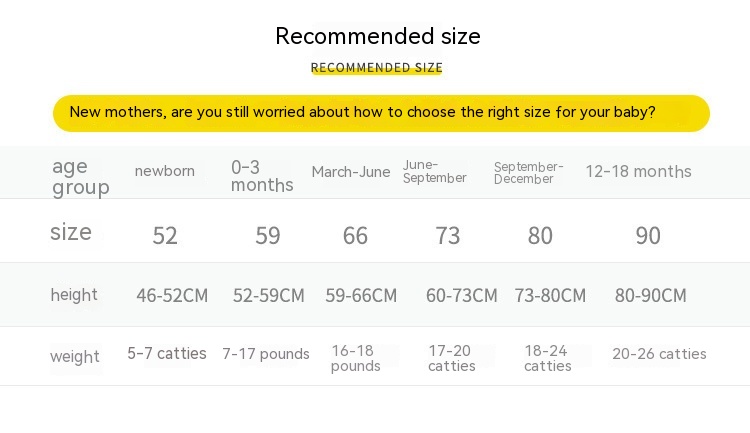Image resolution: width=750 pixels, height=433 pixels.
Task: Click the "20-26 catties" weight cell
Action: tap(659, 354)
